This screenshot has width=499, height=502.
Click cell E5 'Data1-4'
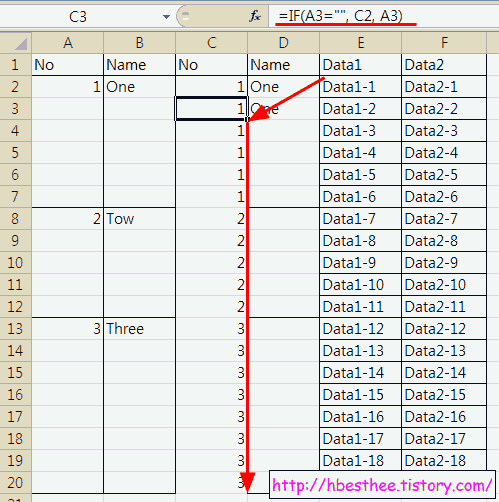[361, 153]
